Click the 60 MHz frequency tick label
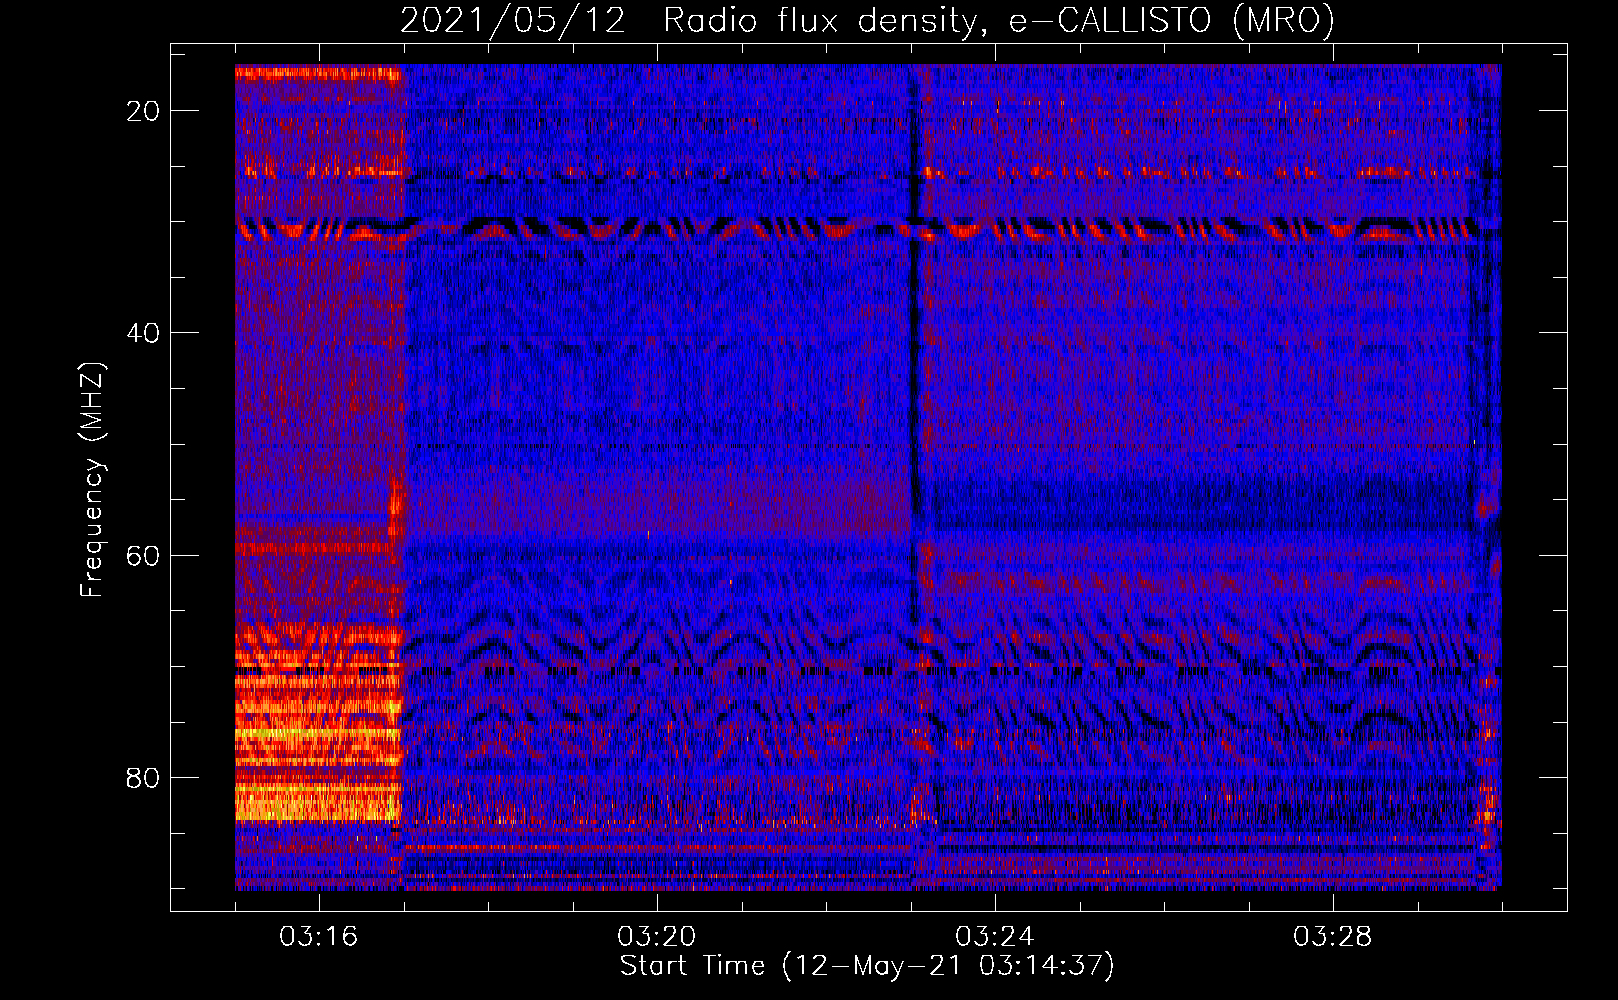1618x1000 pixels. pos(143,555)
